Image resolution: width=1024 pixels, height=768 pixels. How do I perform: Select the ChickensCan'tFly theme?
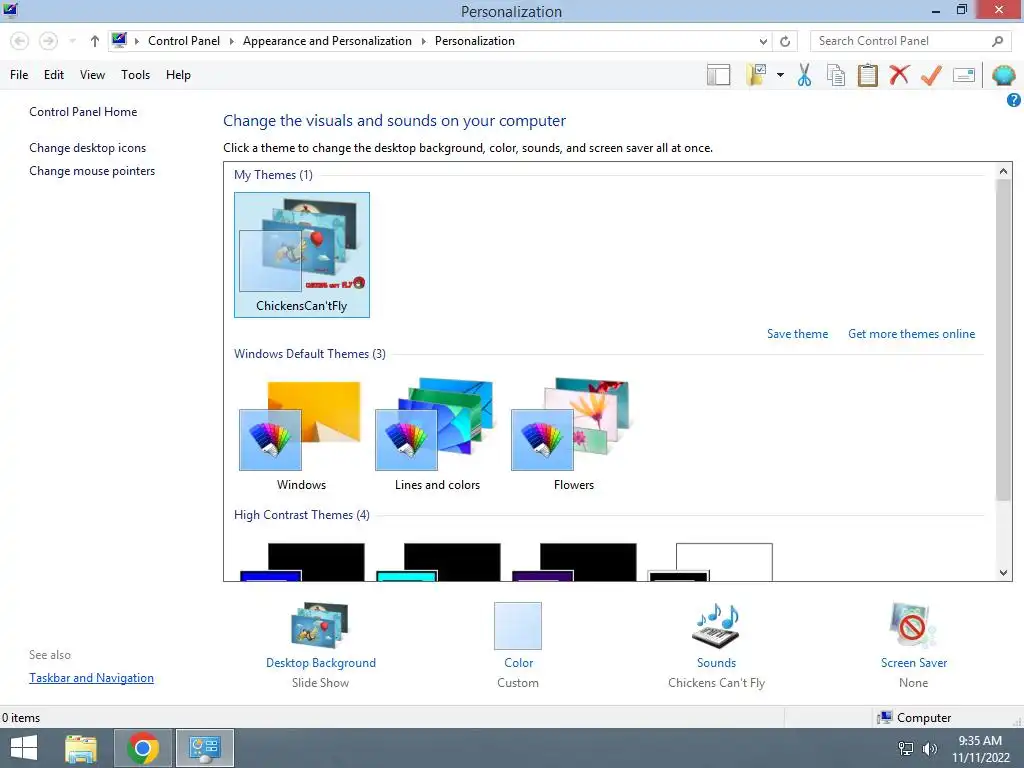pyautogui.click(x=302, y=255)
